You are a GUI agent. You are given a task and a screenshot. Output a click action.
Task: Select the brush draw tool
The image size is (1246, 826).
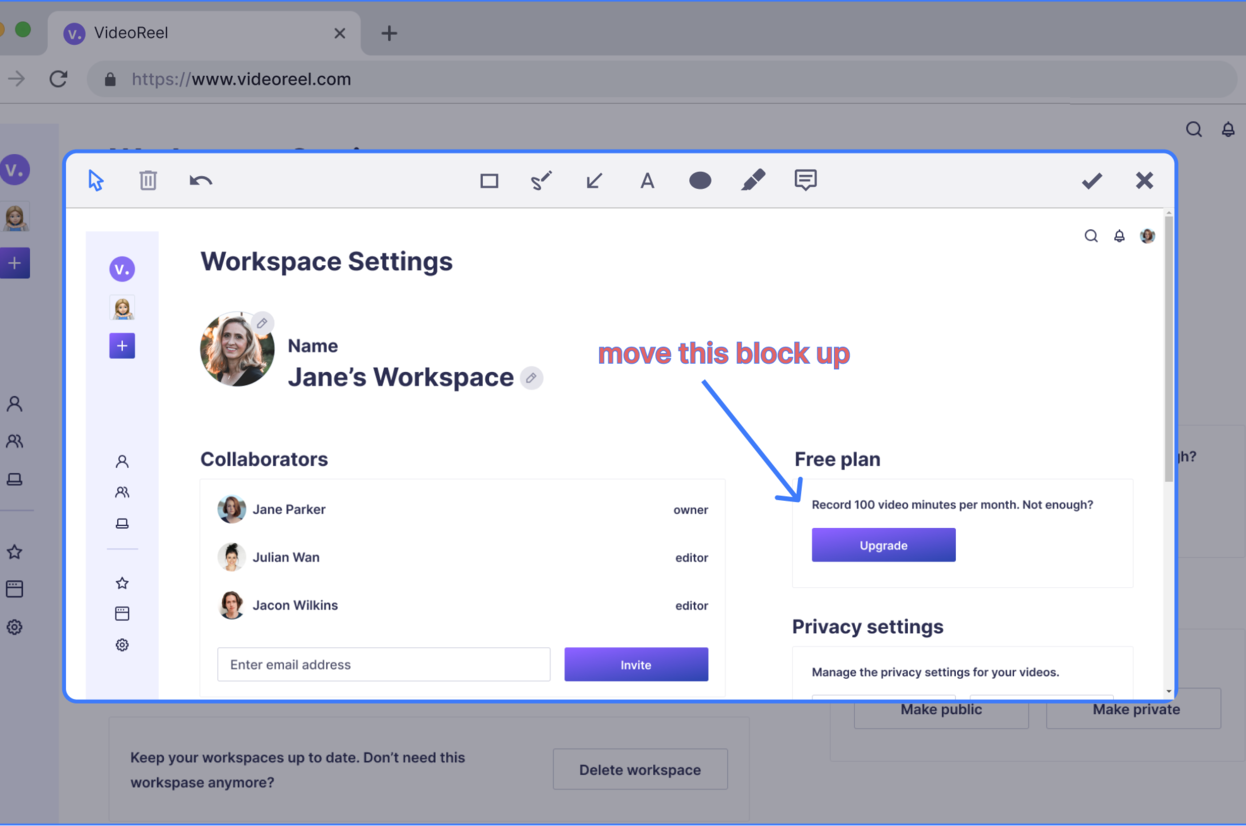click(541, 181)
